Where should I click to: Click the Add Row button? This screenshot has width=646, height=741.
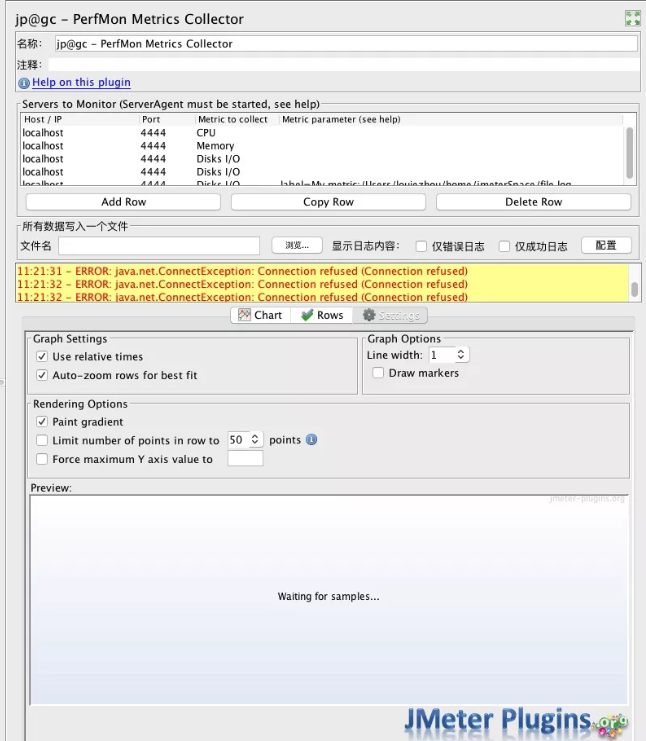coord(123,202)
